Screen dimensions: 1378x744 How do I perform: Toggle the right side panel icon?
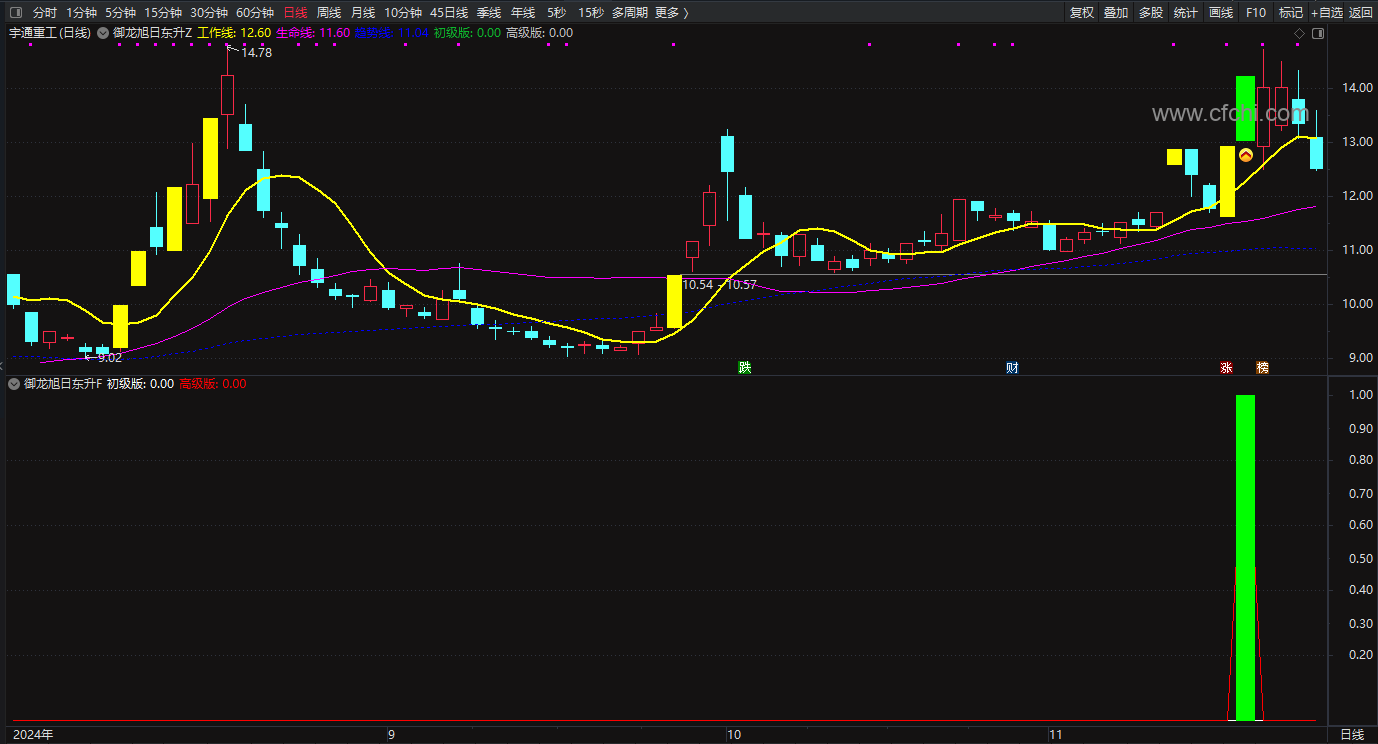[1317, 33]
